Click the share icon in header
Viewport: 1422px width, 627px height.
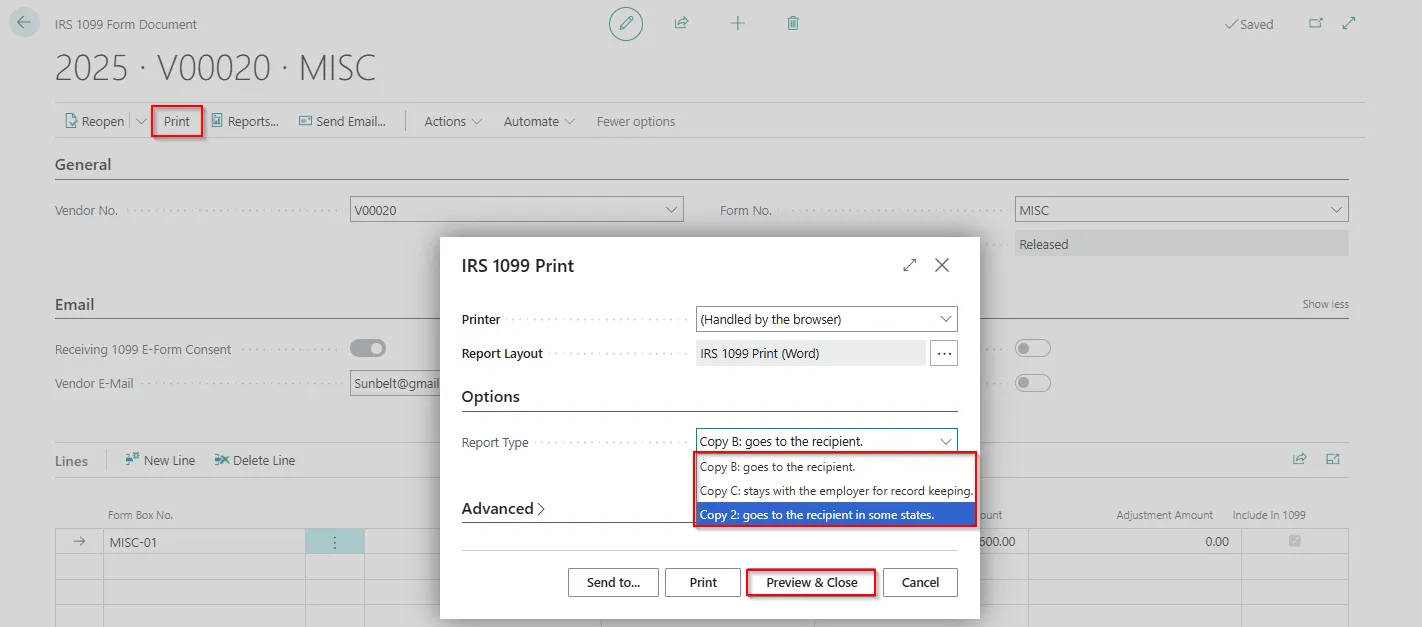click(x=682, y=23)
